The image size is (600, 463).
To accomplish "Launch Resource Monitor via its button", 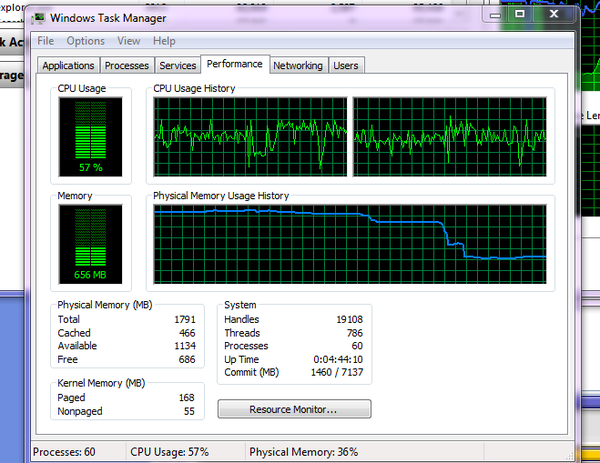I will point(294,409).
